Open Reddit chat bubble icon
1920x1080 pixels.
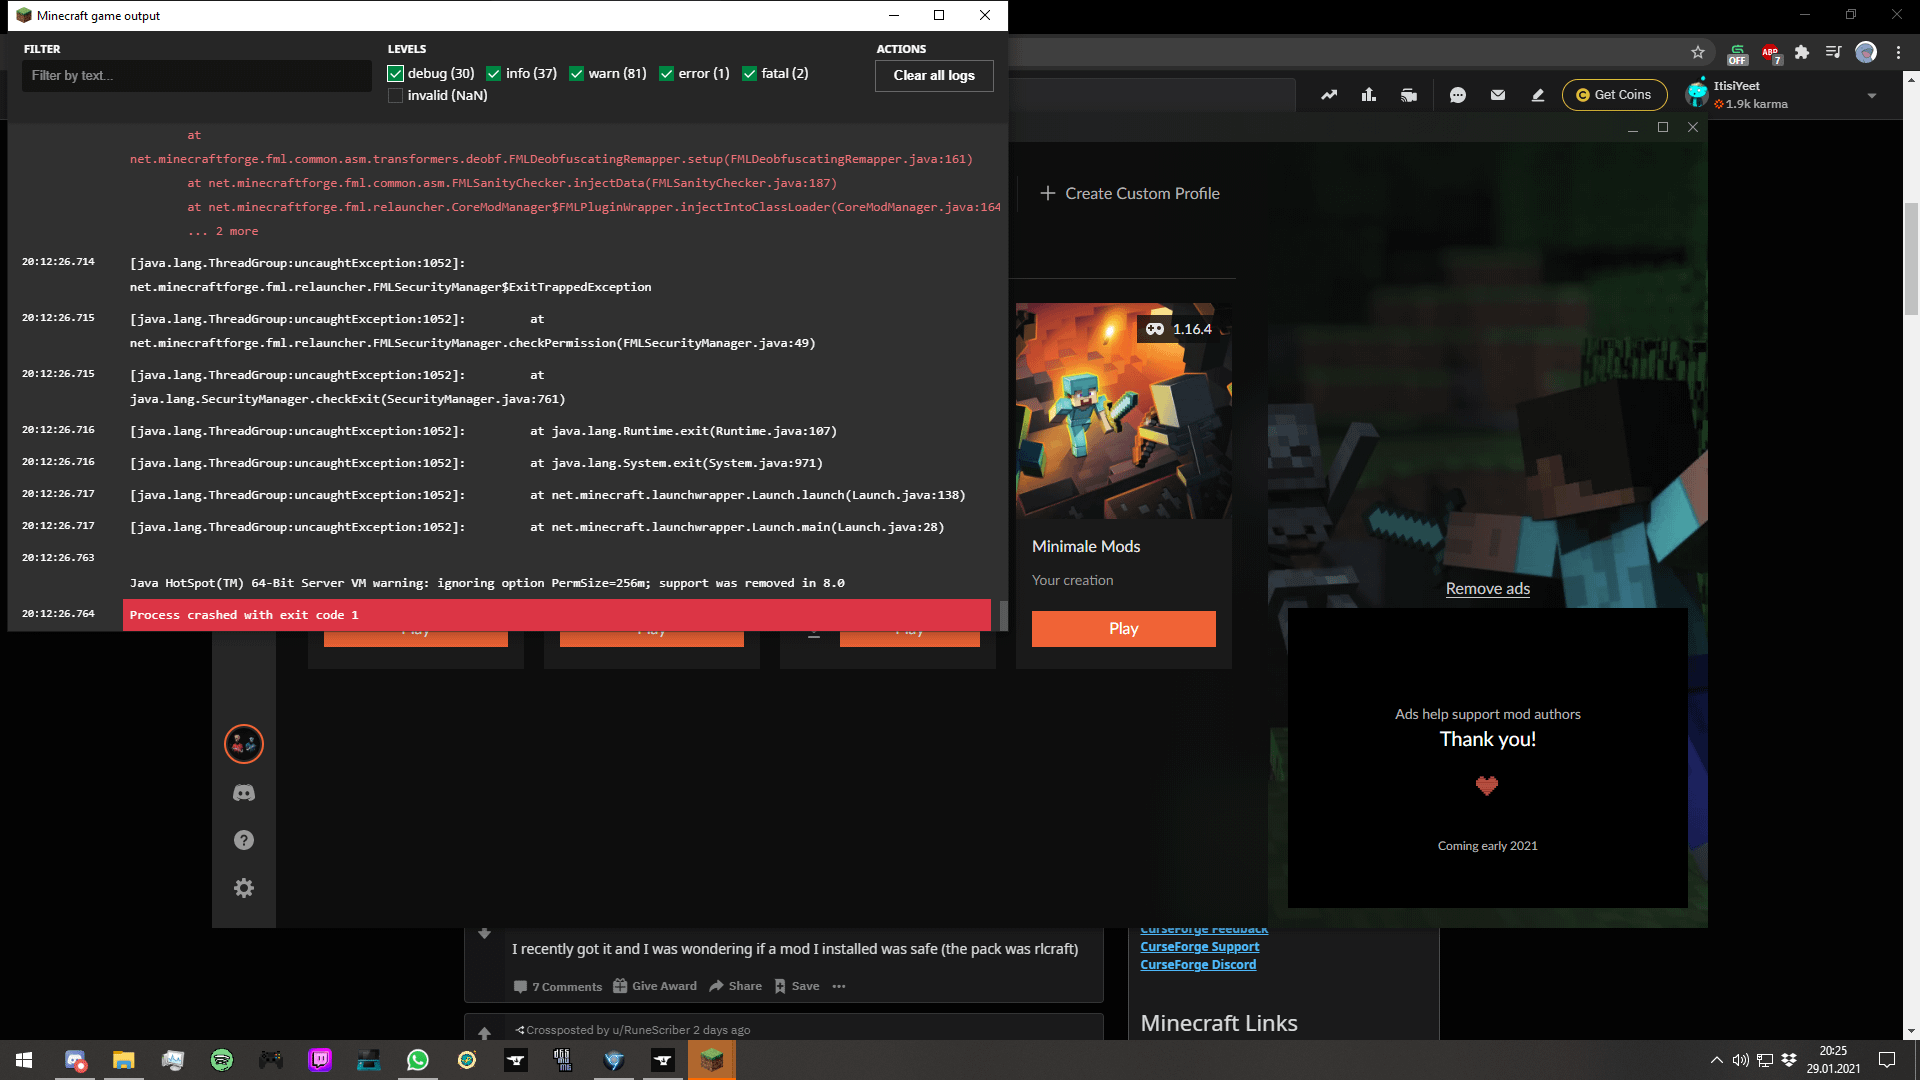[1458, 95]
